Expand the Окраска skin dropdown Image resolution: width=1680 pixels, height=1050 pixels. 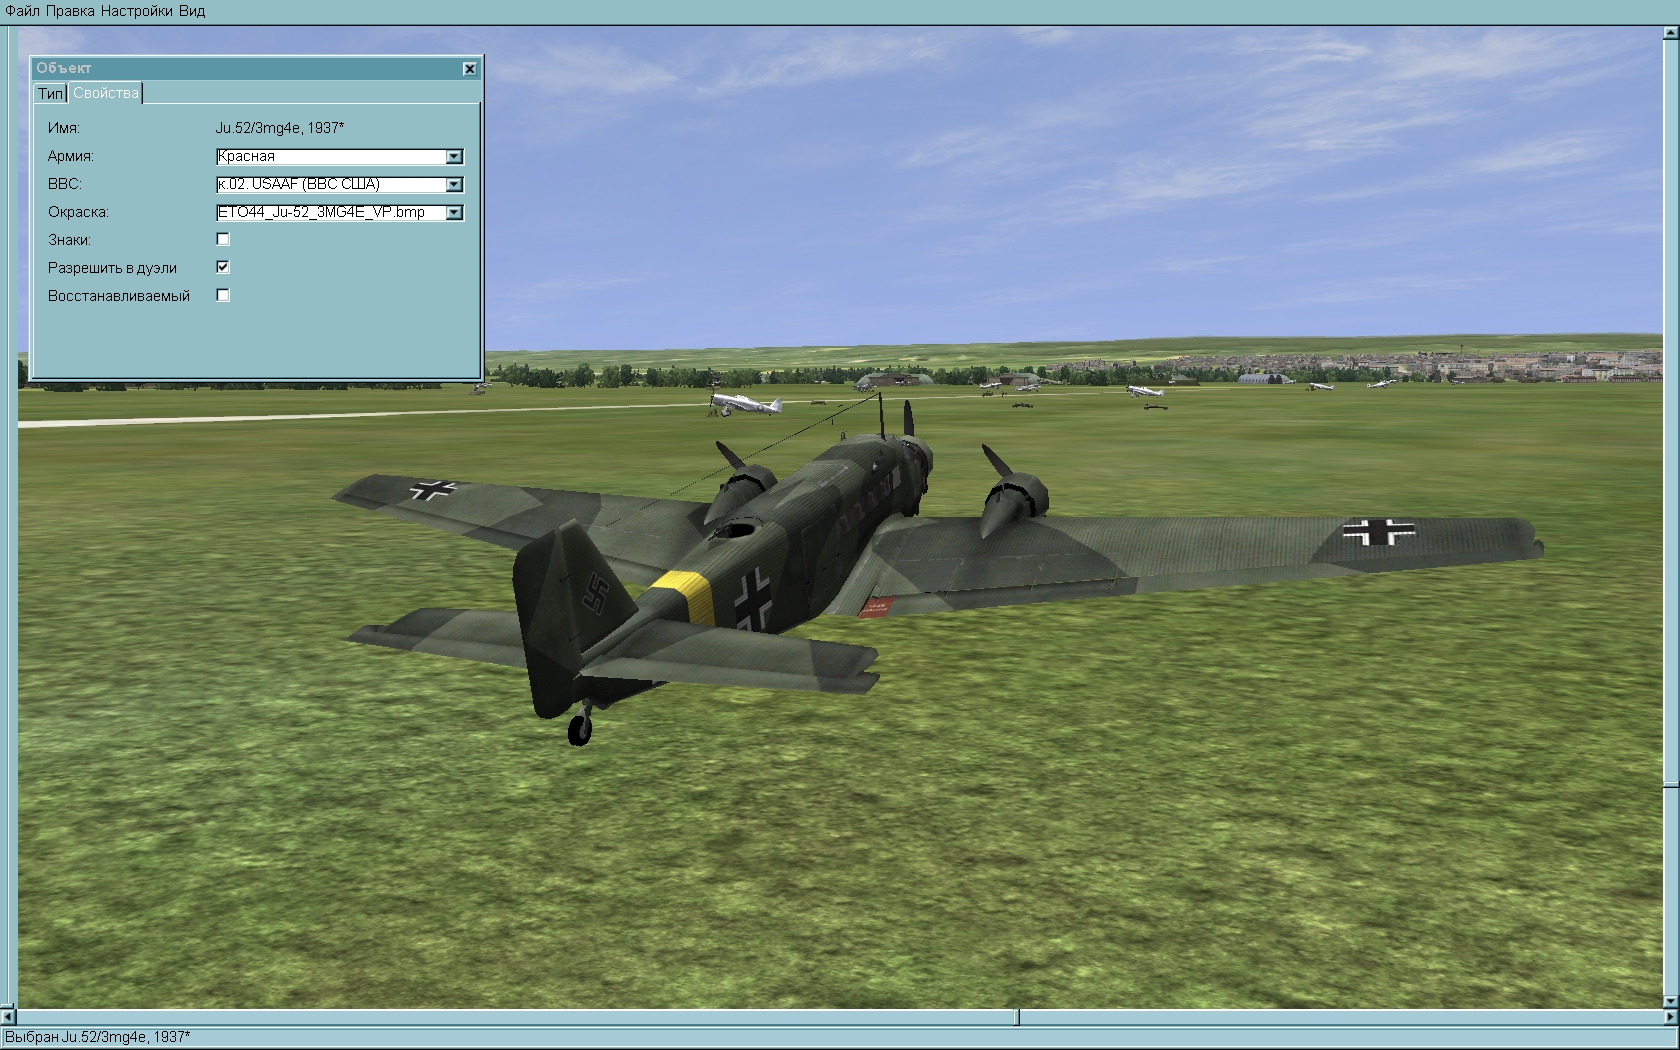454,212
